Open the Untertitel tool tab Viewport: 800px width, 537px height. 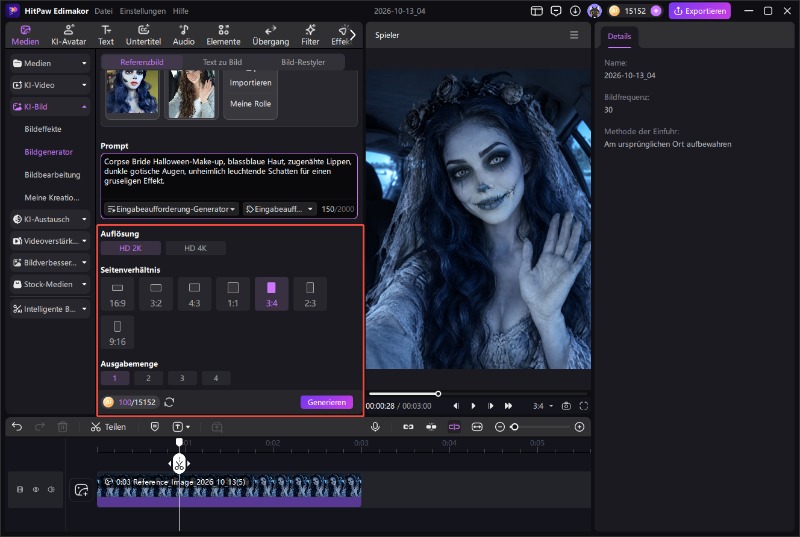coord(143,35)
